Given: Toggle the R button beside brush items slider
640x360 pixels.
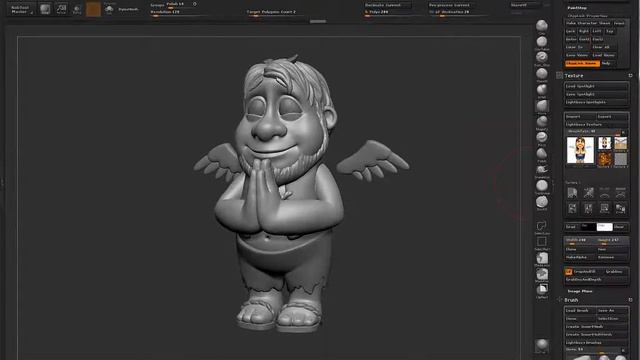Looking at the screenshot, I should click(623, 350).
